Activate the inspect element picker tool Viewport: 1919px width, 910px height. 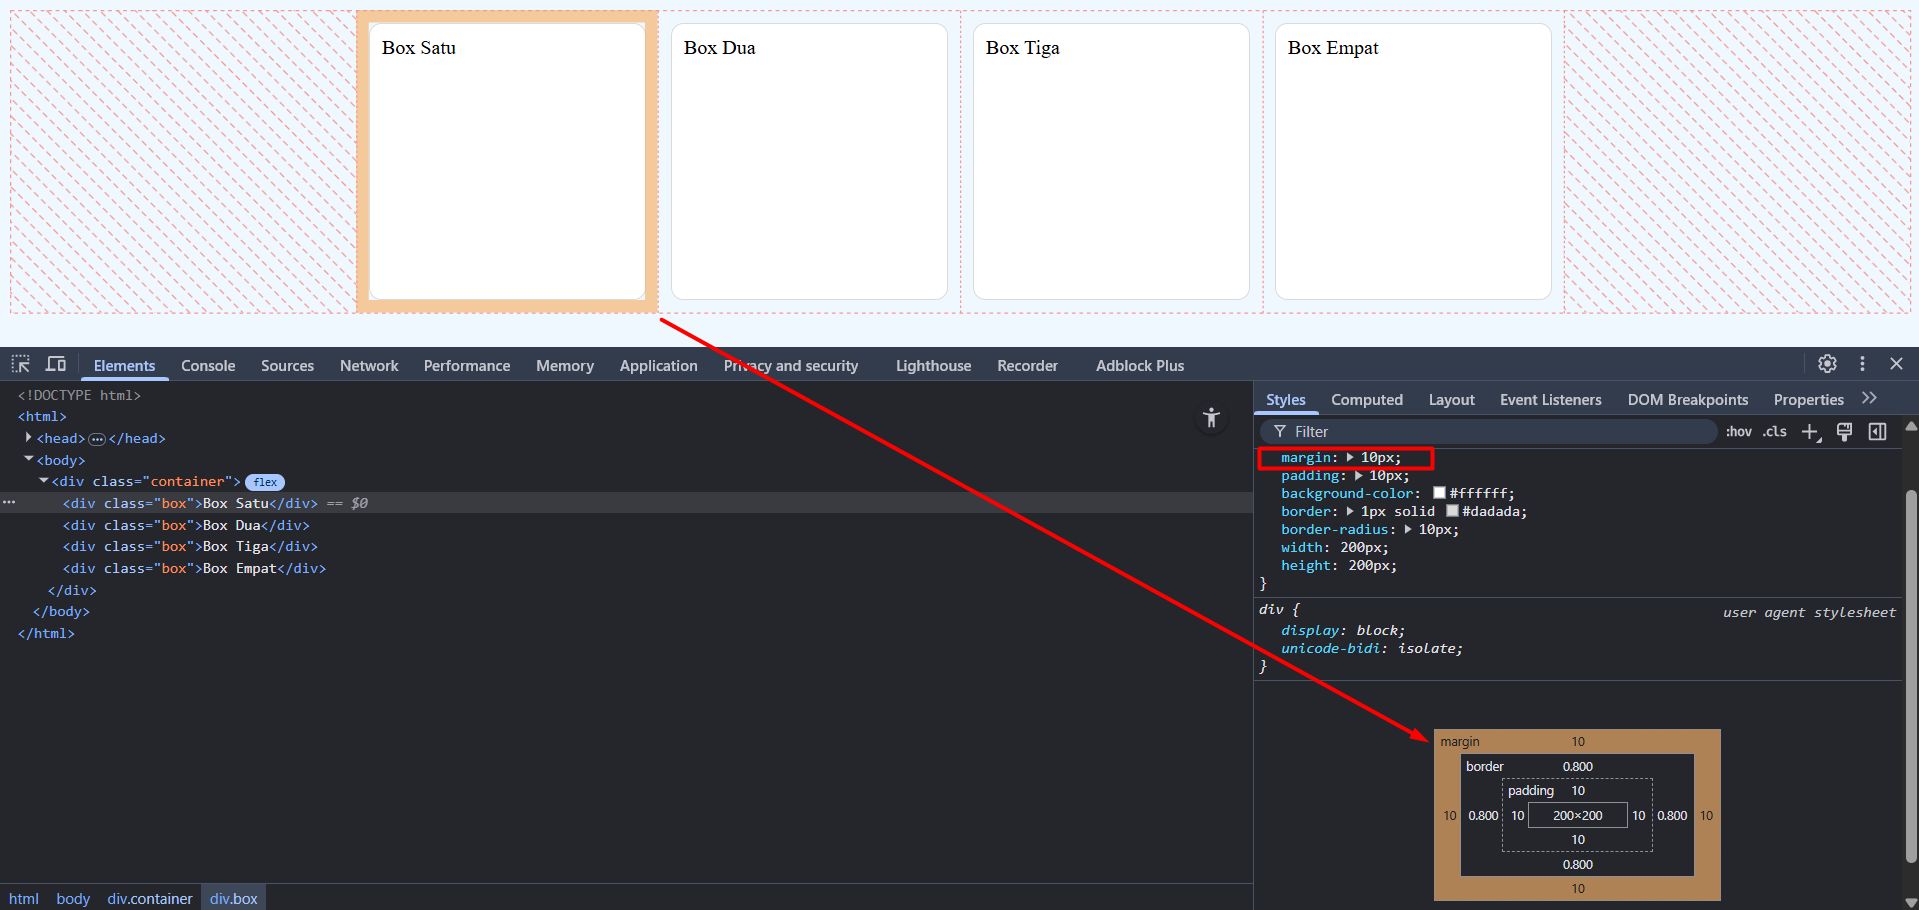click(21, 364)
